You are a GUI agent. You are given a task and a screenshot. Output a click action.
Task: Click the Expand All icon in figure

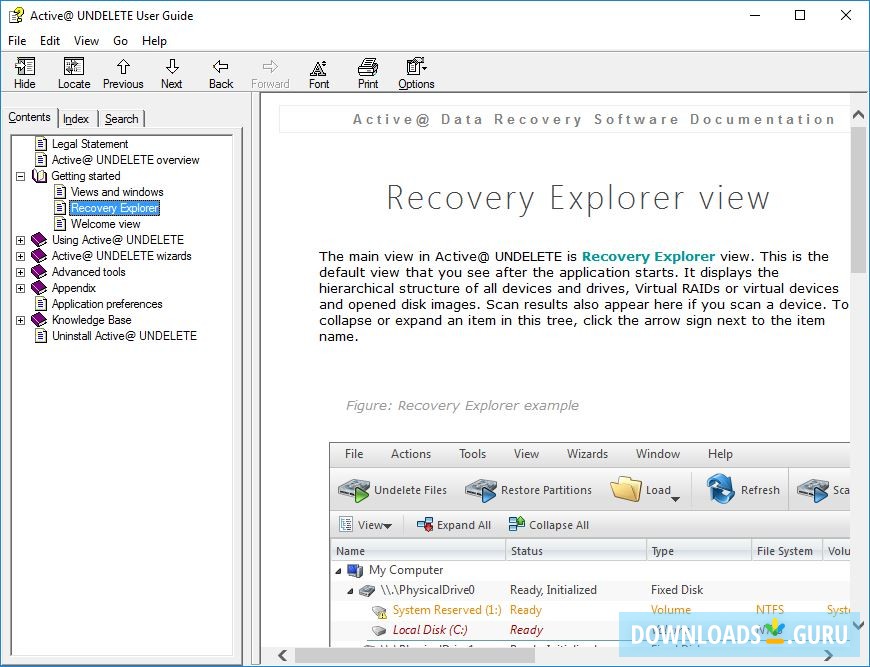coord(425,524)
